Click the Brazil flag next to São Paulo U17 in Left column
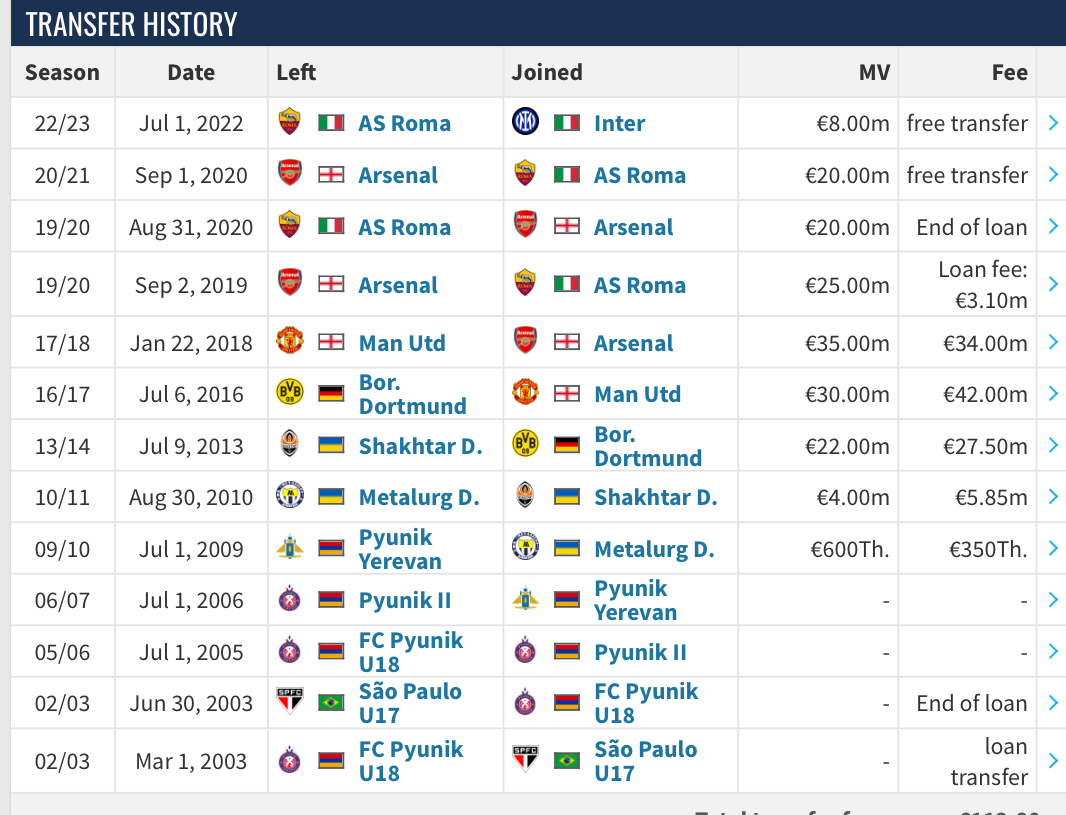Screen dimensions: 1066x815 point(331,701)
